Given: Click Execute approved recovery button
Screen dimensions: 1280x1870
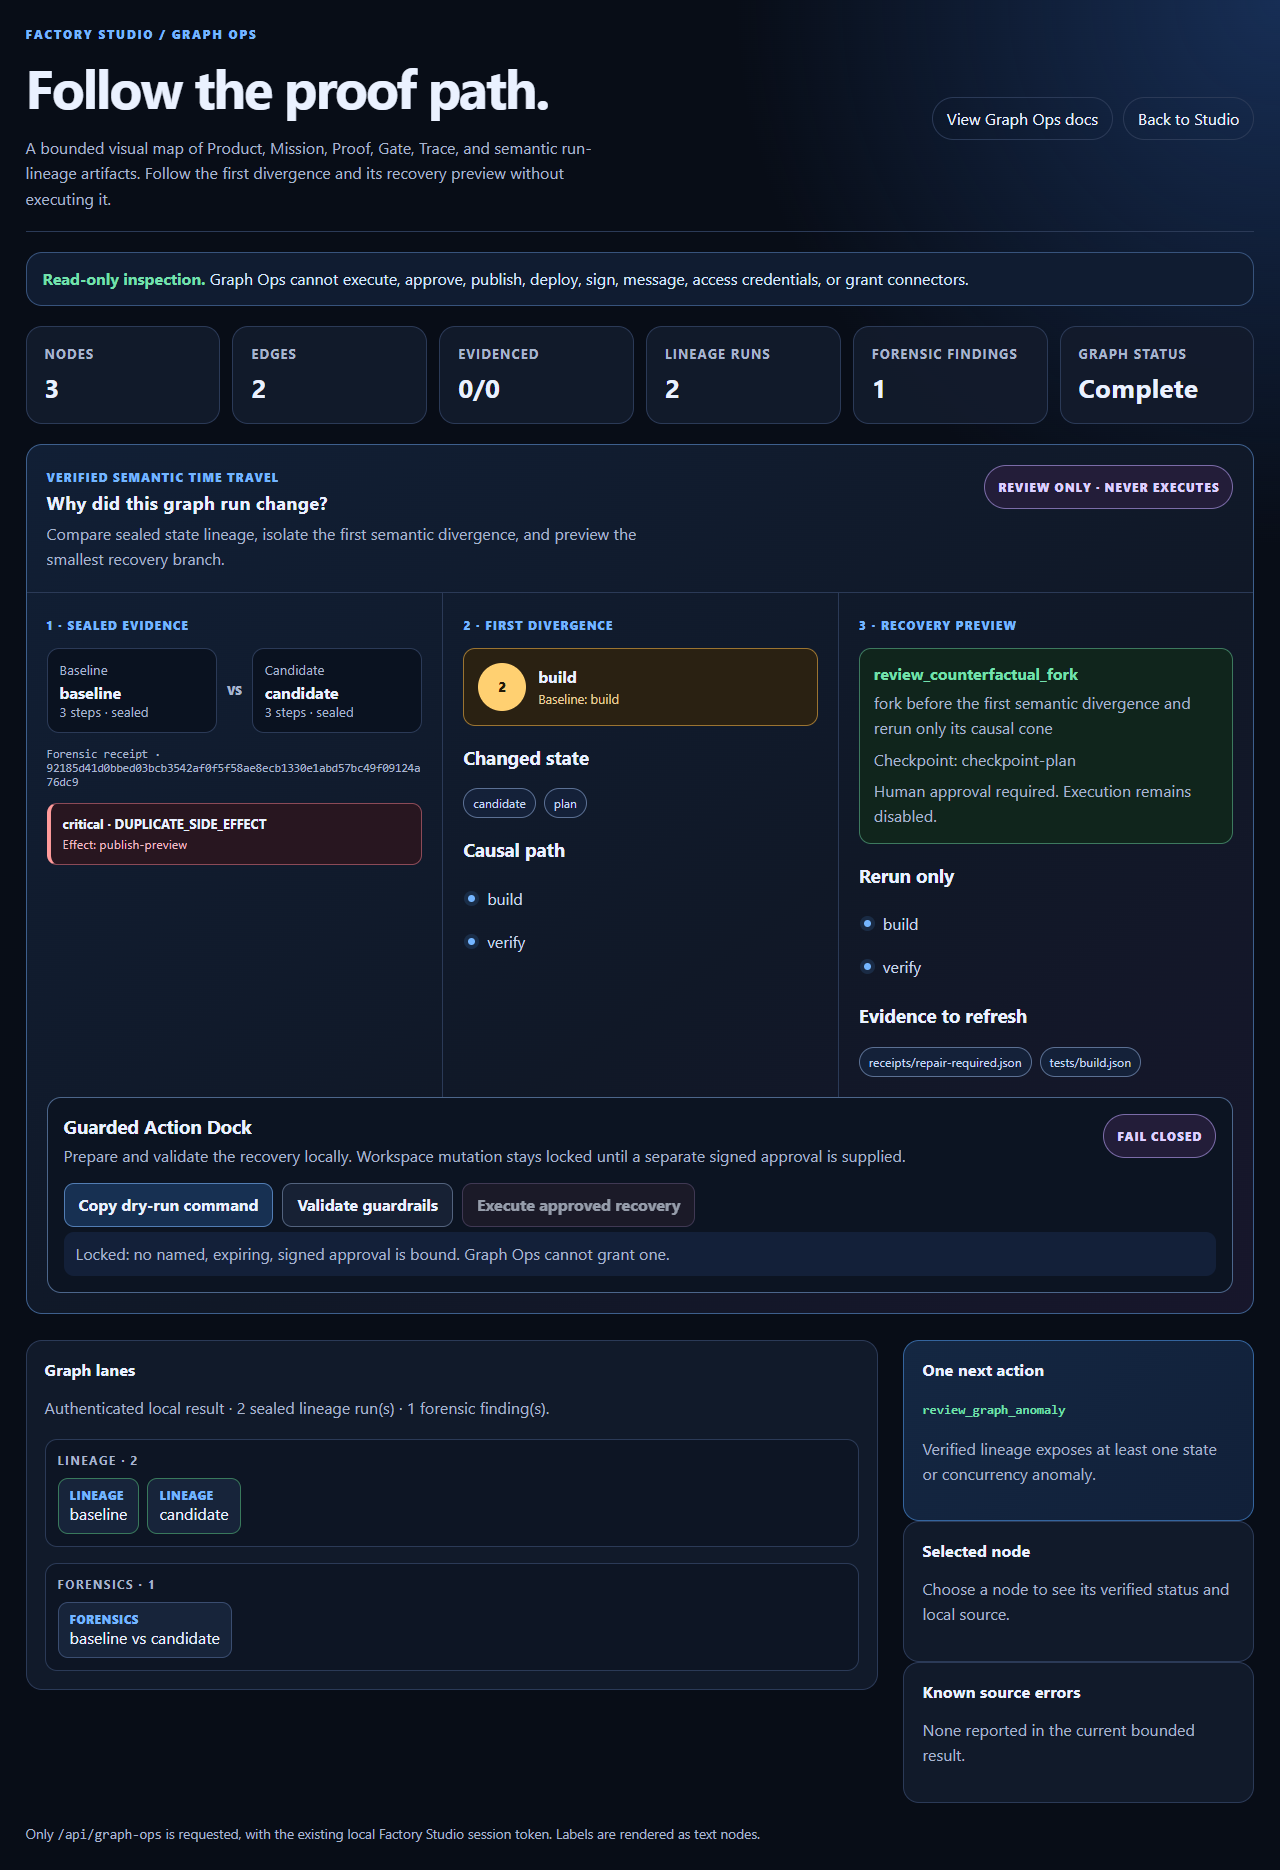Looking at the screenshot, I should 578,1205.
